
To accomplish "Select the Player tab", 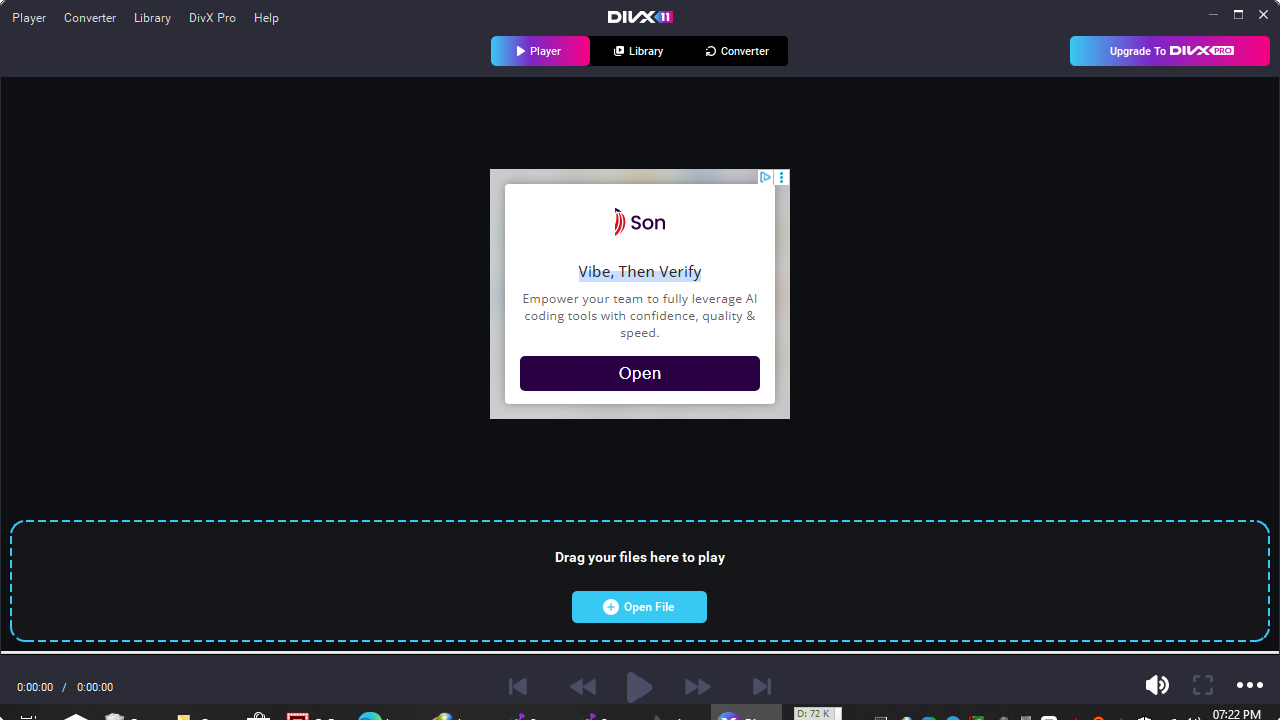I will point(540,51).
